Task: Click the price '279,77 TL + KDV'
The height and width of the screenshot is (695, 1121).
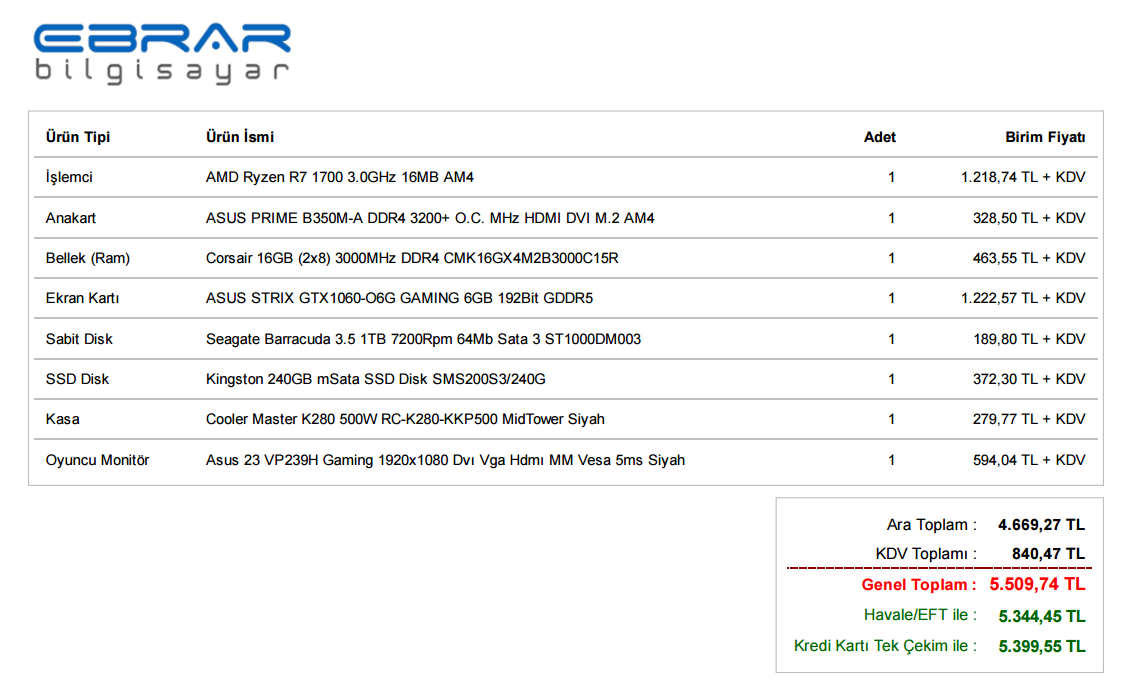Action: click(1029, 419)
